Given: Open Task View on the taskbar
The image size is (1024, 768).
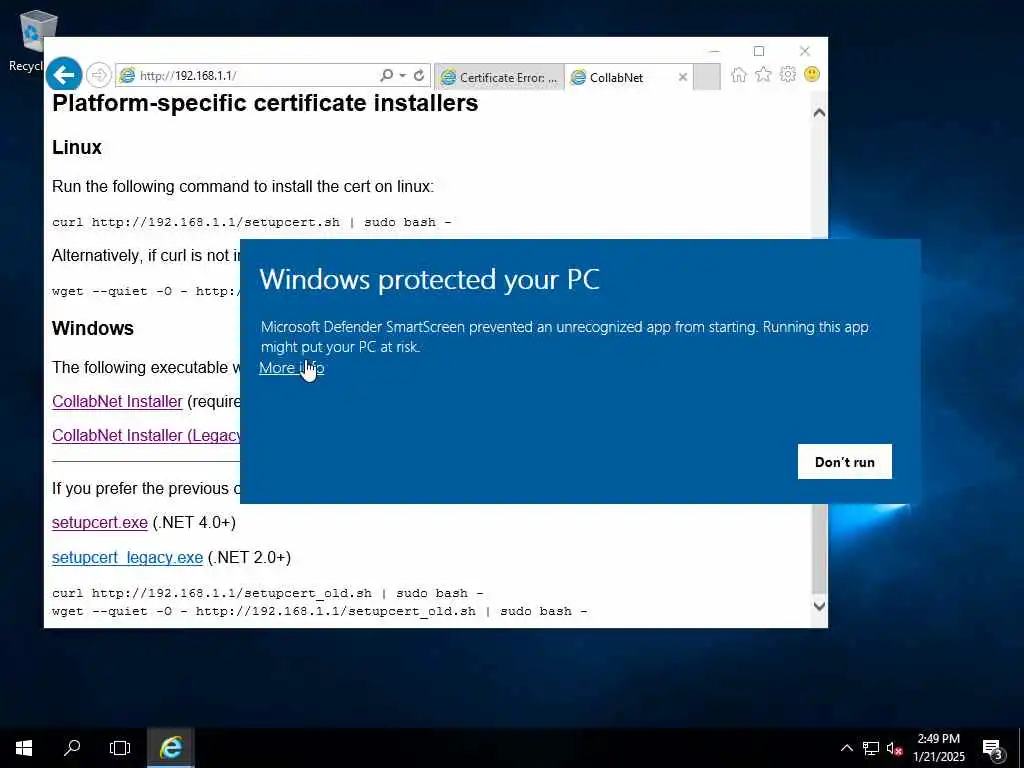Looking at the screenshot, I should pos(120,748).
